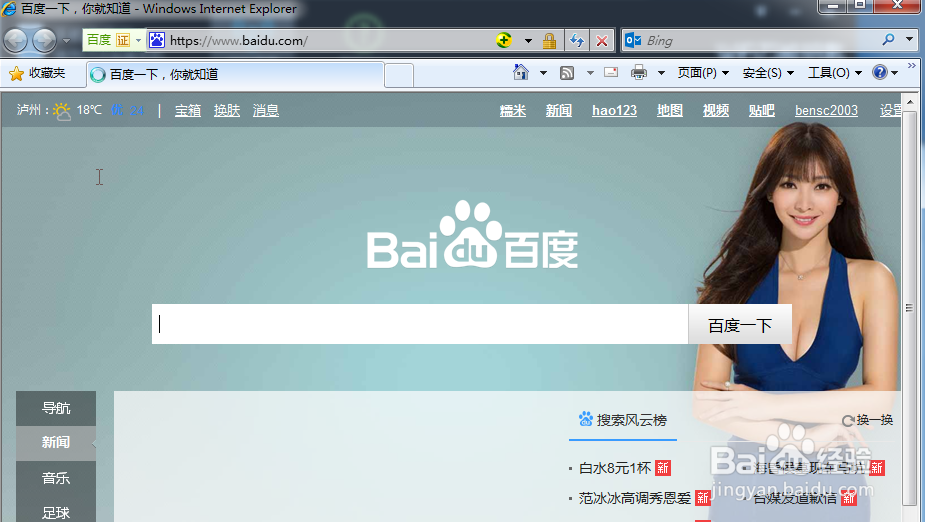Image resolution: width=925 pixels, height=522 pixels.
Task: Open 收藏夹 Favorites star button
Action: point(37,73)
